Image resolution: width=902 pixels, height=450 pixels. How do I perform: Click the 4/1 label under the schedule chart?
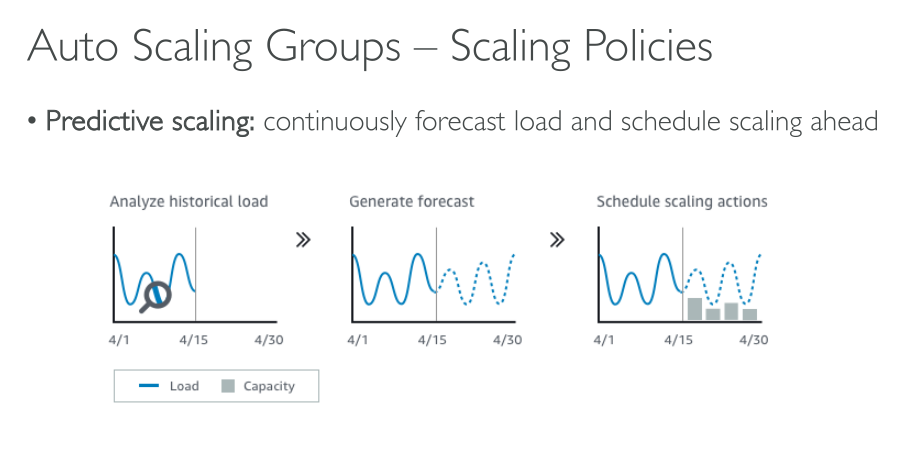point(604,340)
